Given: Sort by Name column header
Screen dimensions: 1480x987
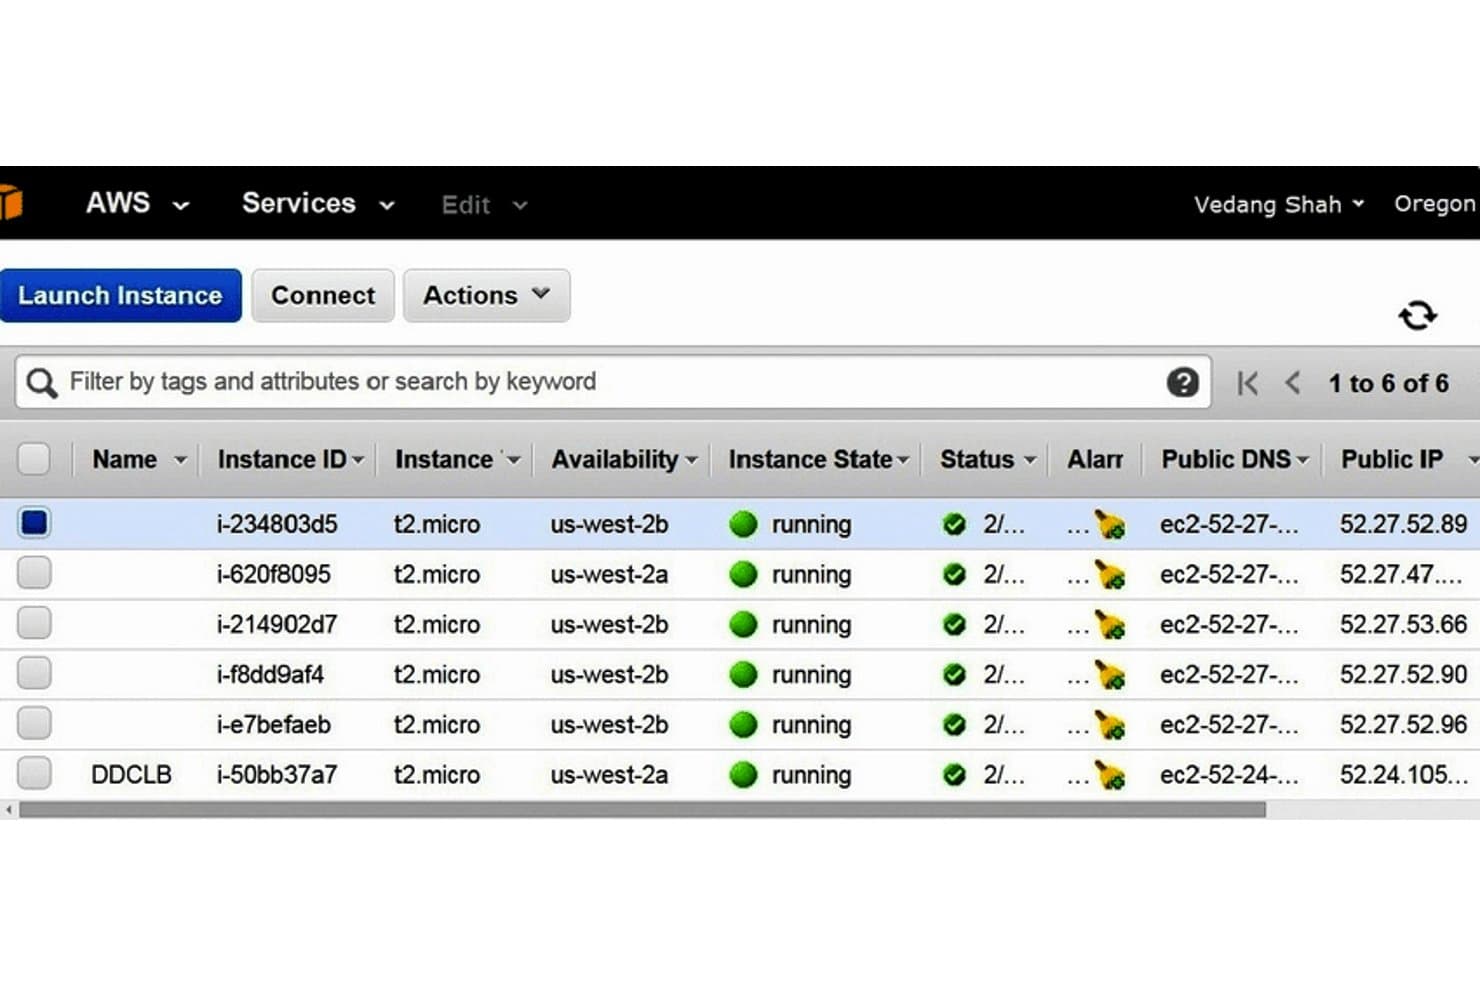Looking at the screenshot, I should [139, 459].
